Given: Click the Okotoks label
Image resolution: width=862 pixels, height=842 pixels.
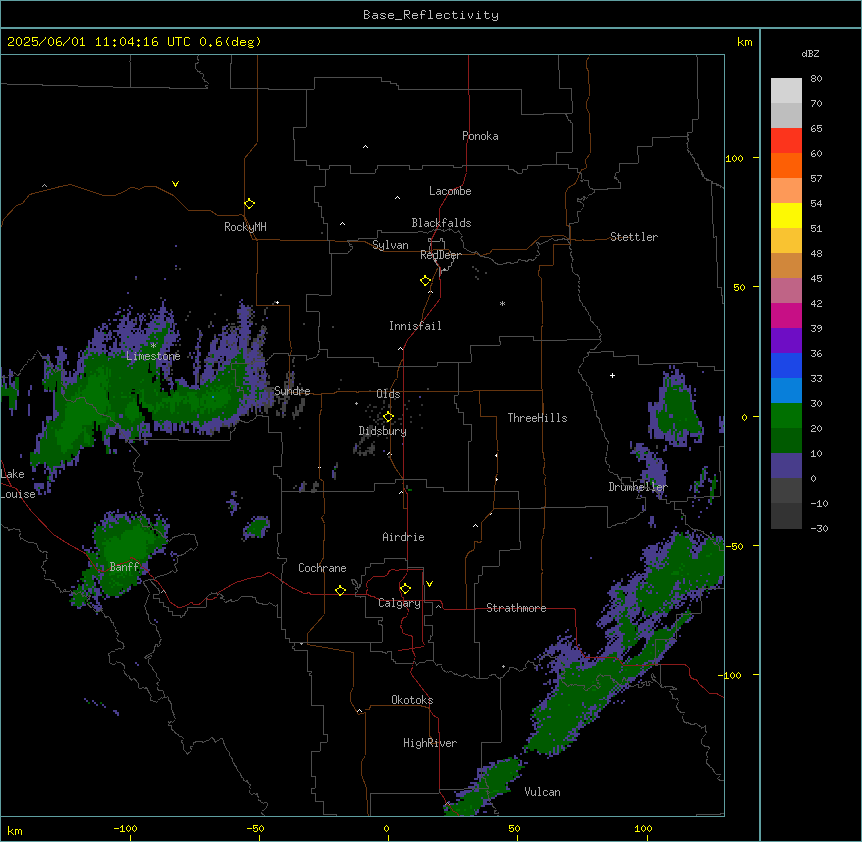Looking at the screenshot, I should click(x=412, y=700).
